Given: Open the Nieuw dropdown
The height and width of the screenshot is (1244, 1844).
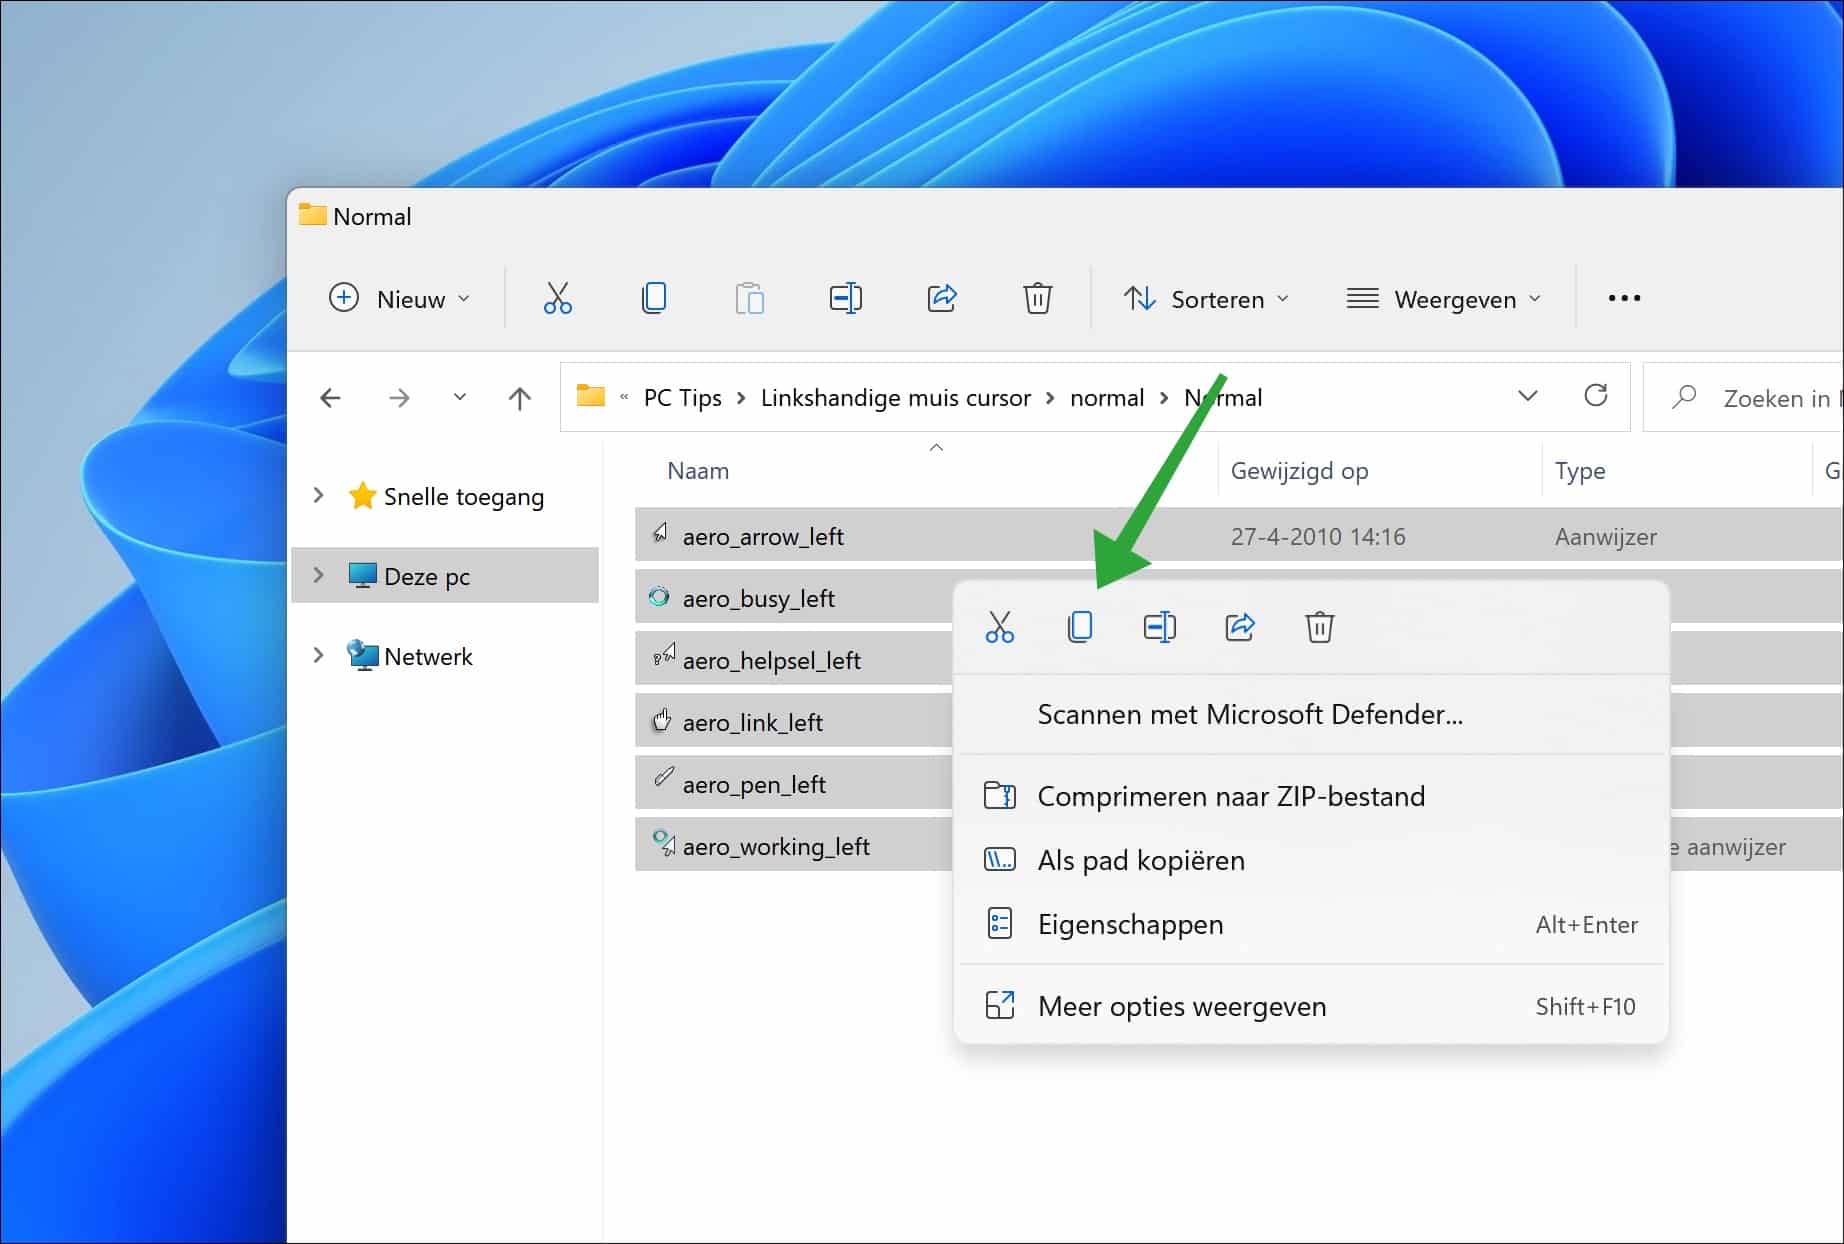Looking at the screenshot, I should coord(400,299).
